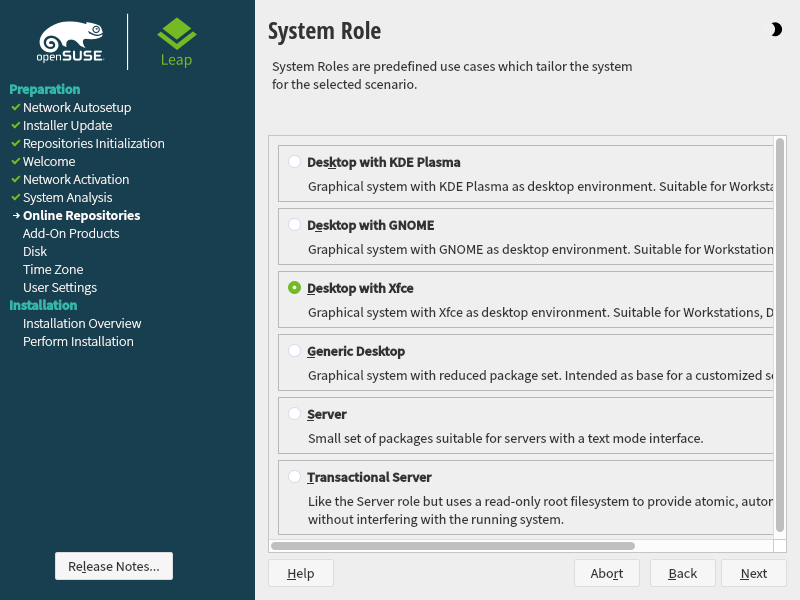Choose the Server system role

click(294, 413)
